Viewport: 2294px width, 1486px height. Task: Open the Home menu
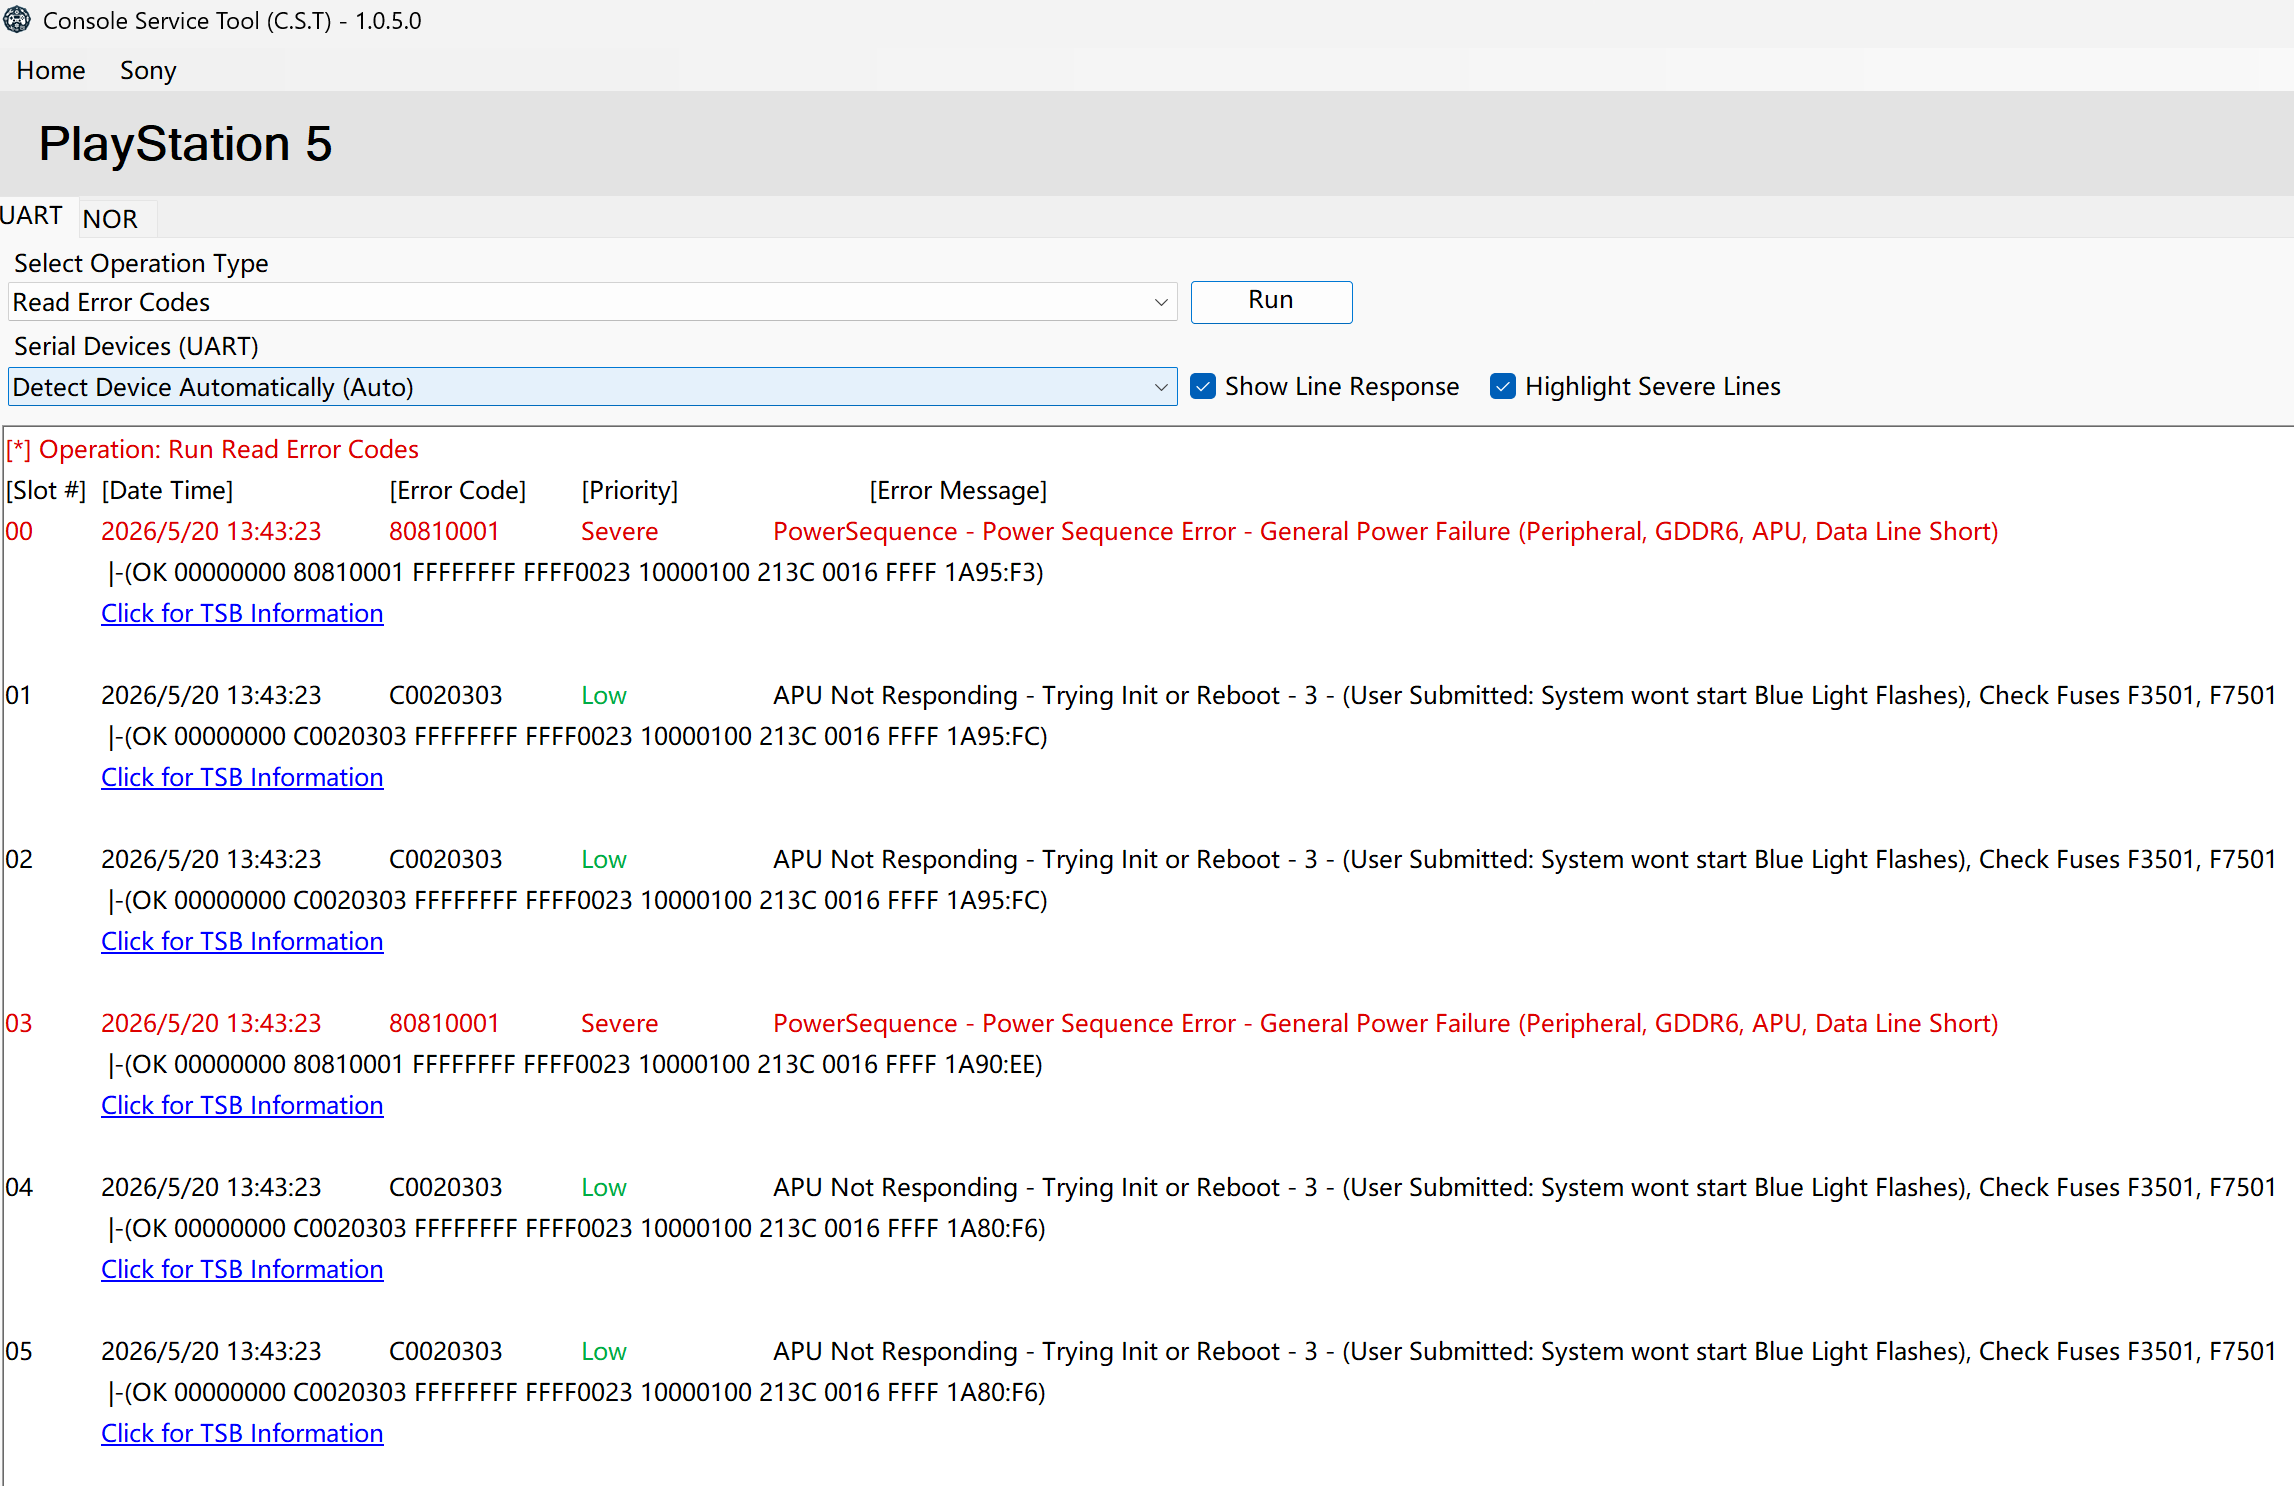pyautogui.click(x=51, y=71)
